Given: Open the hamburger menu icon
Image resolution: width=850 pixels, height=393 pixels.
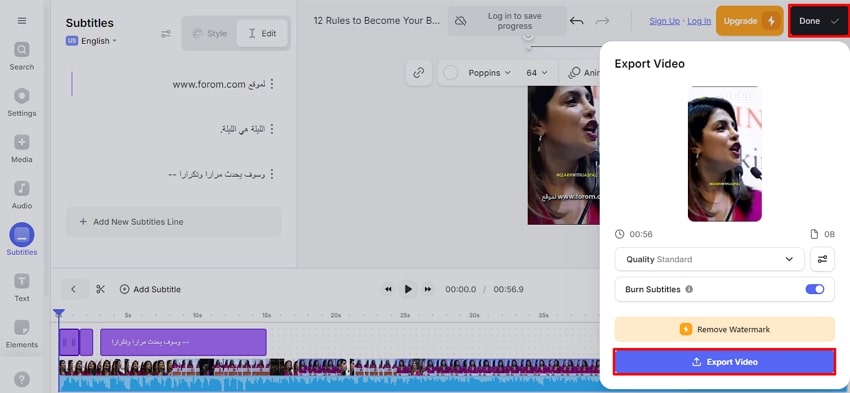Looking at the screenshot, I should pos(22,21).
